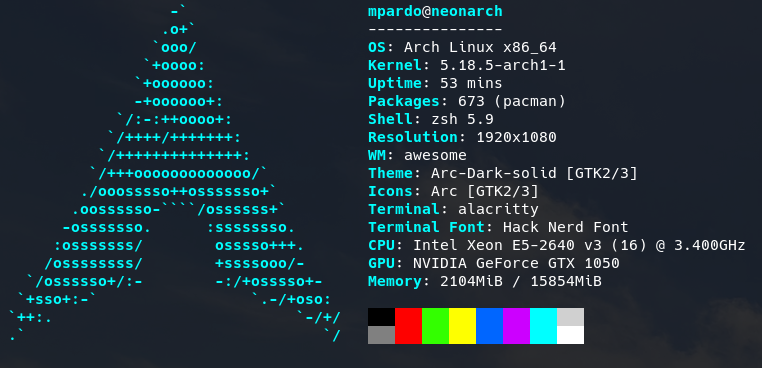The image size is (762, 368).
Task: Click the green color block
Action: click(x=435, y=326)
